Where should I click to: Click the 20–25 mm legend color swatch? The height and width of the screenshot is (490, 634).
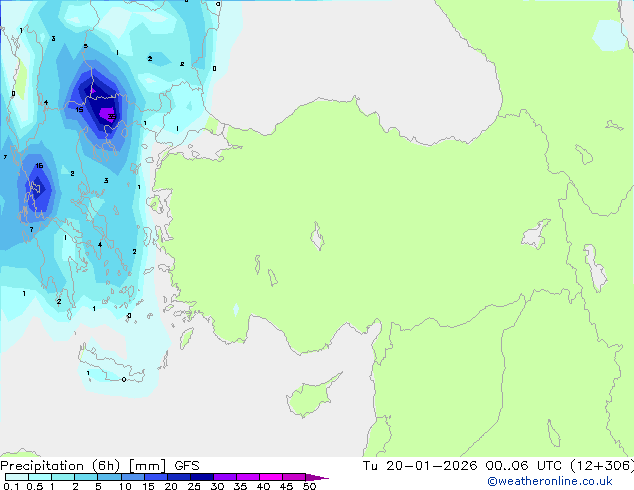point(178,477)
